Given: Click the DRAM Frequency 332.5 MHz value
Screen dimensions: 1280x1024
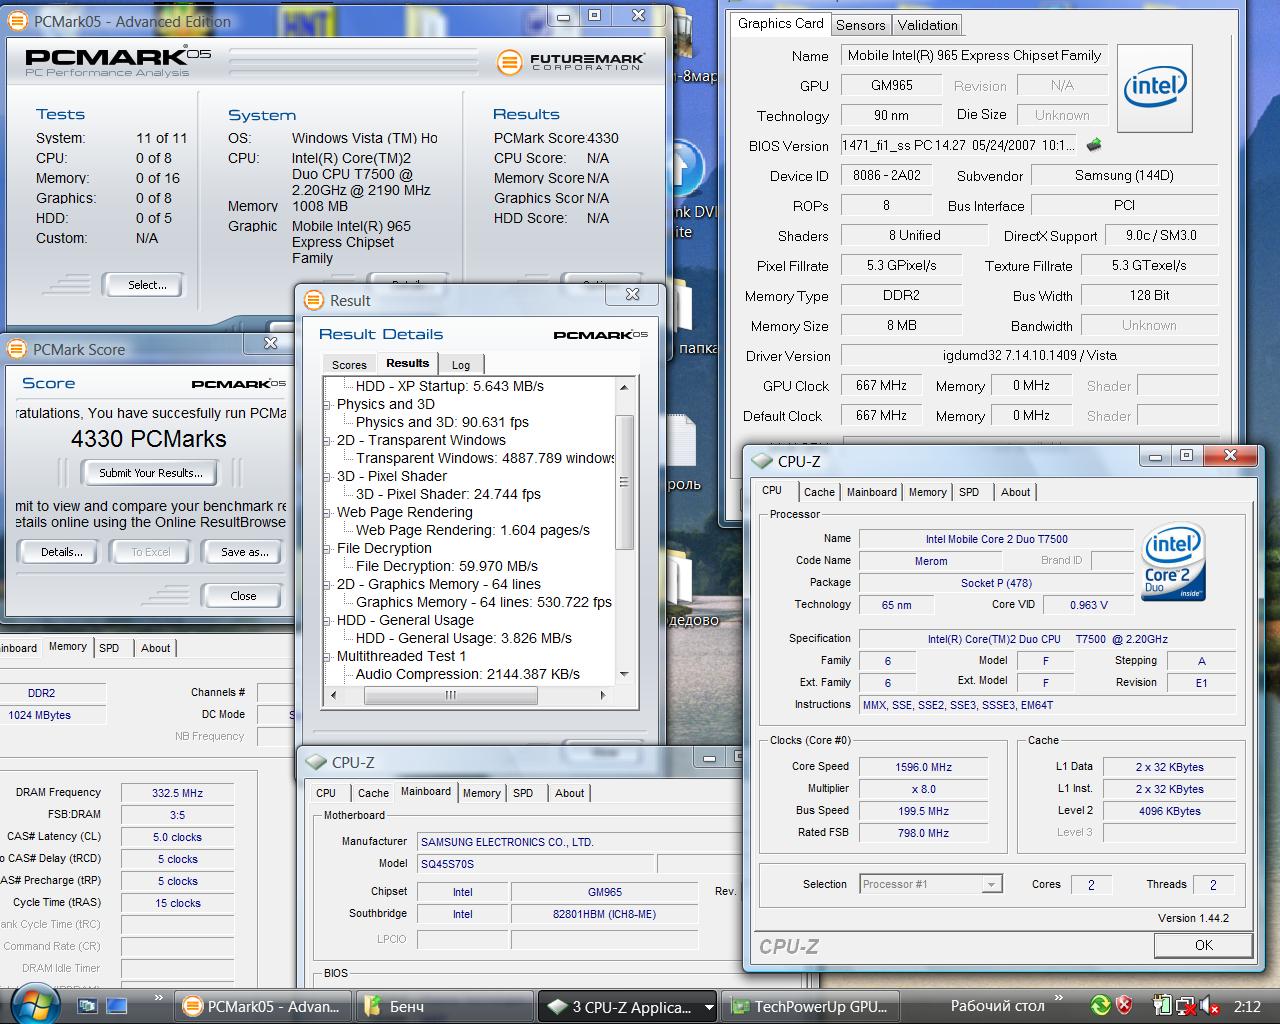Looking at the screenshot, I should (177, 793).
